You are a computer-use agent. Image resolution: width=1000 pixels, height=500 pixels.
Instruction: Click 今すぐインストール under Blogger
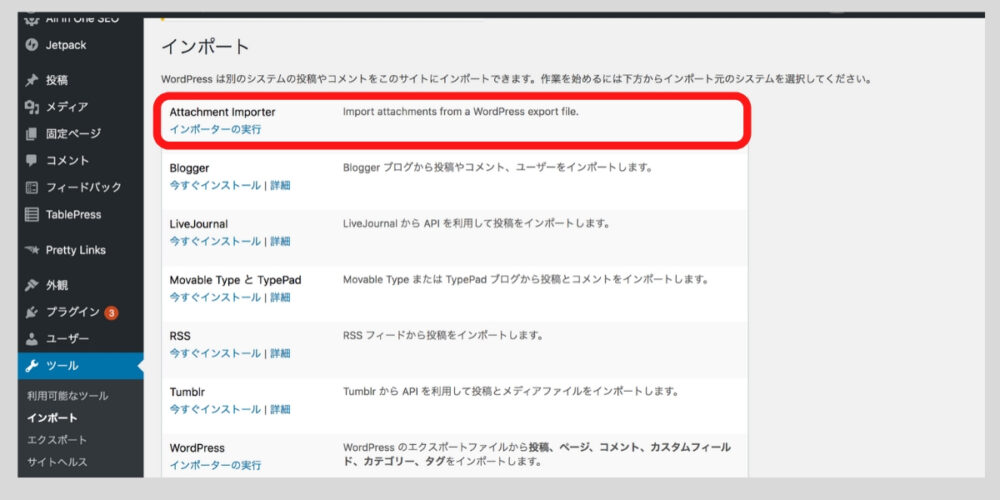[215, 186]
